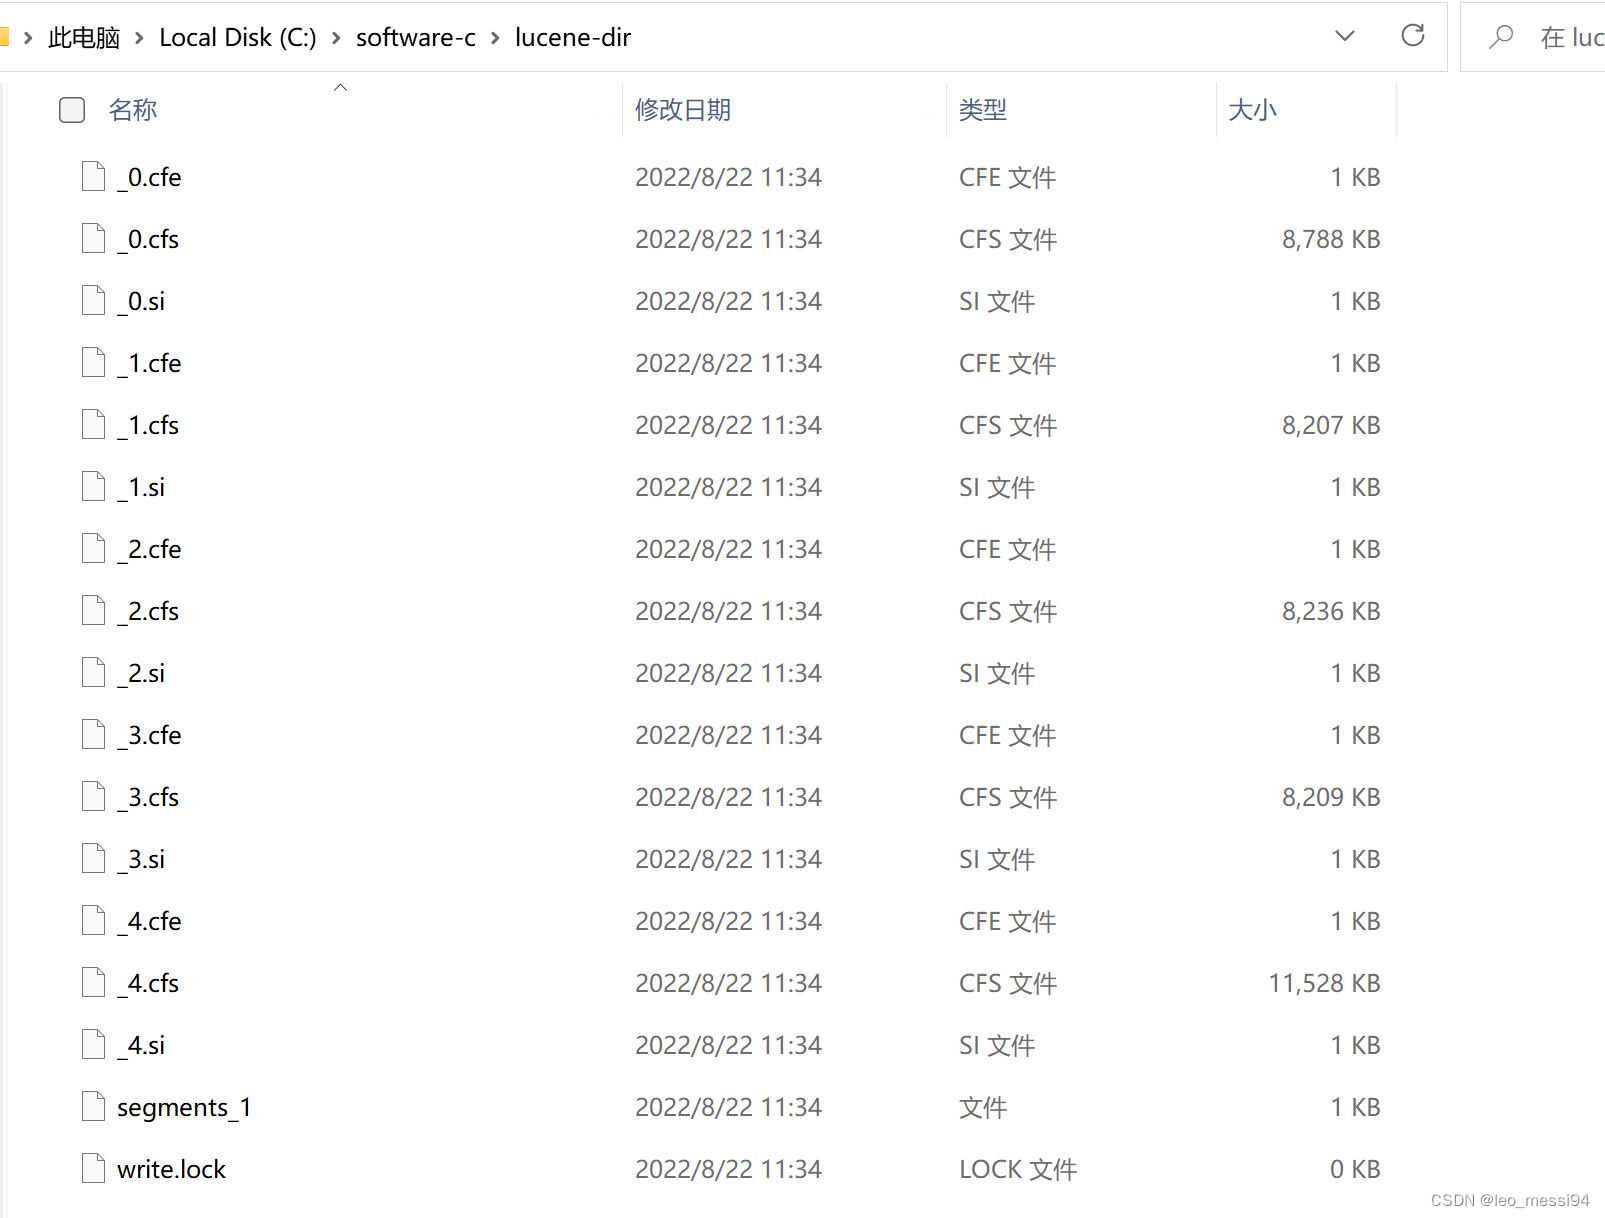The height and width of the screenshot is (1218, 1605).
Task: Select the _1.cfs file row
Action: click(x=150, y=424)
